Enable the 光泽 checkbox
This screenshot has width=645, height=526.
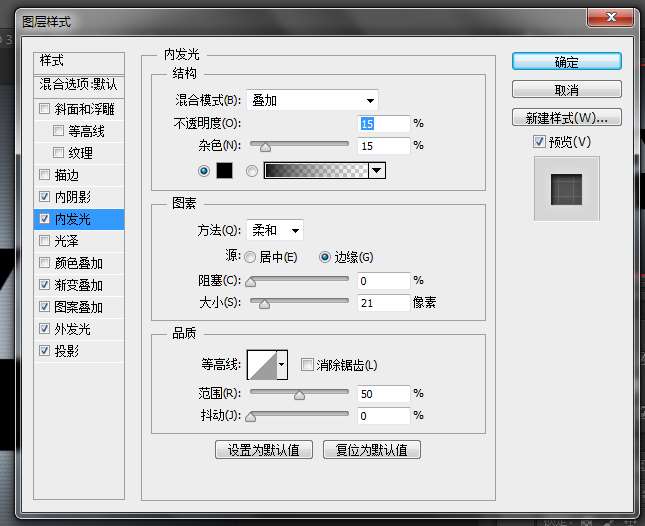click(x=44, y=241)
